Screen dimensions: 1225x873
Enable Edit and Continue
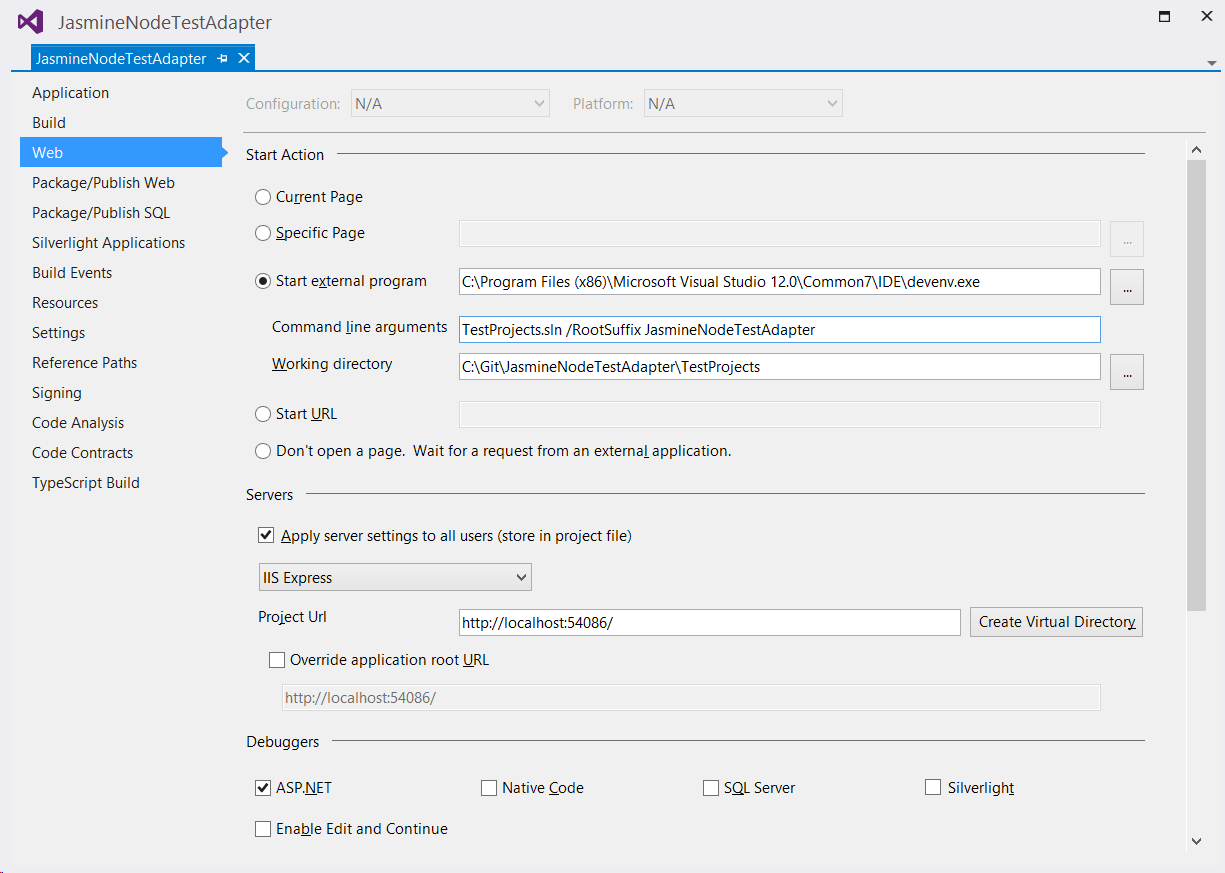262,829
